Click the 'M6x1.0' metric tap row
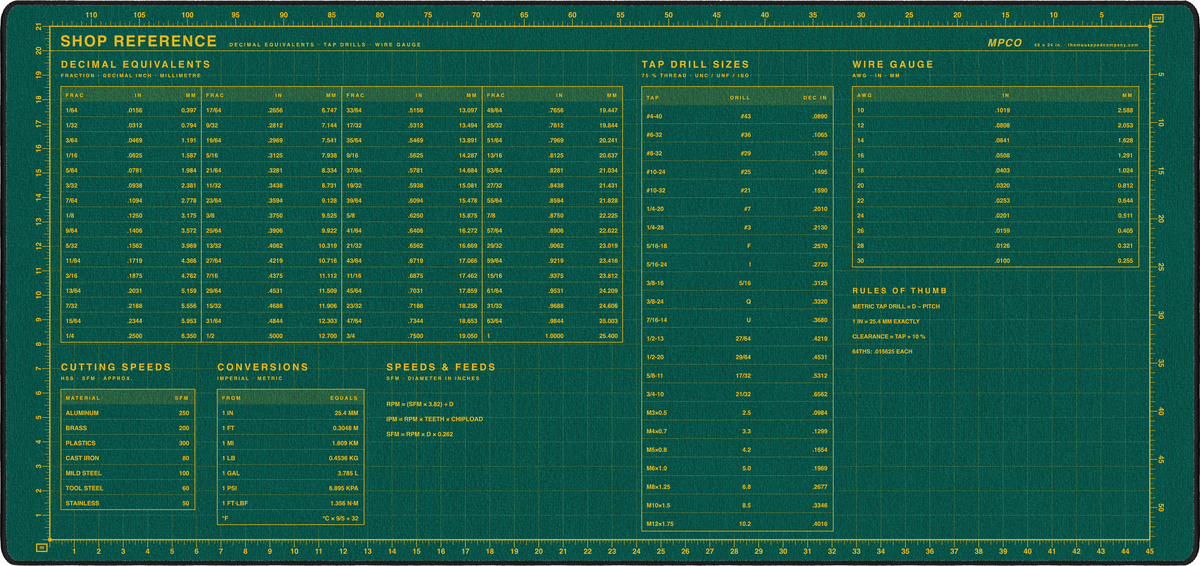 [737, 468]
